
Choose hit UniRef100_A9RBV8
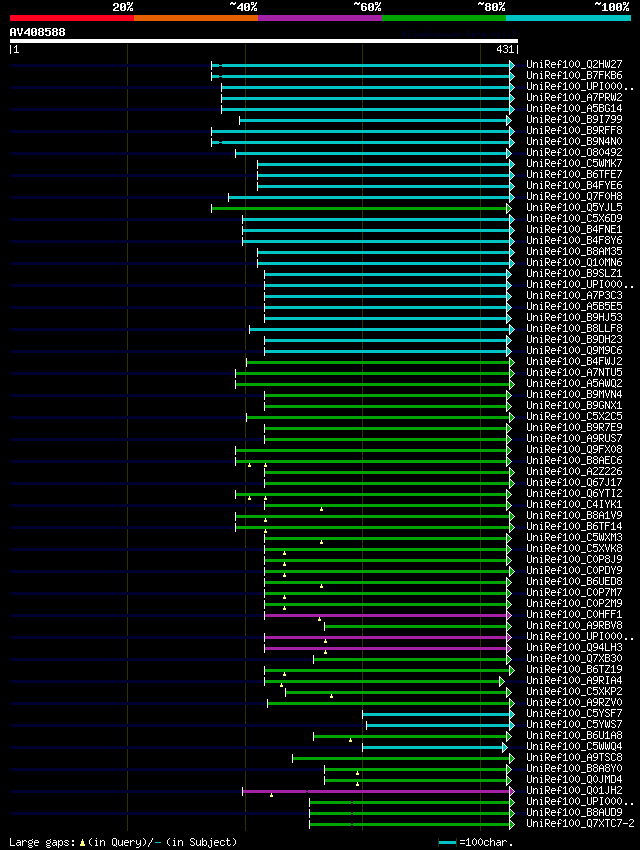point(574,625)
